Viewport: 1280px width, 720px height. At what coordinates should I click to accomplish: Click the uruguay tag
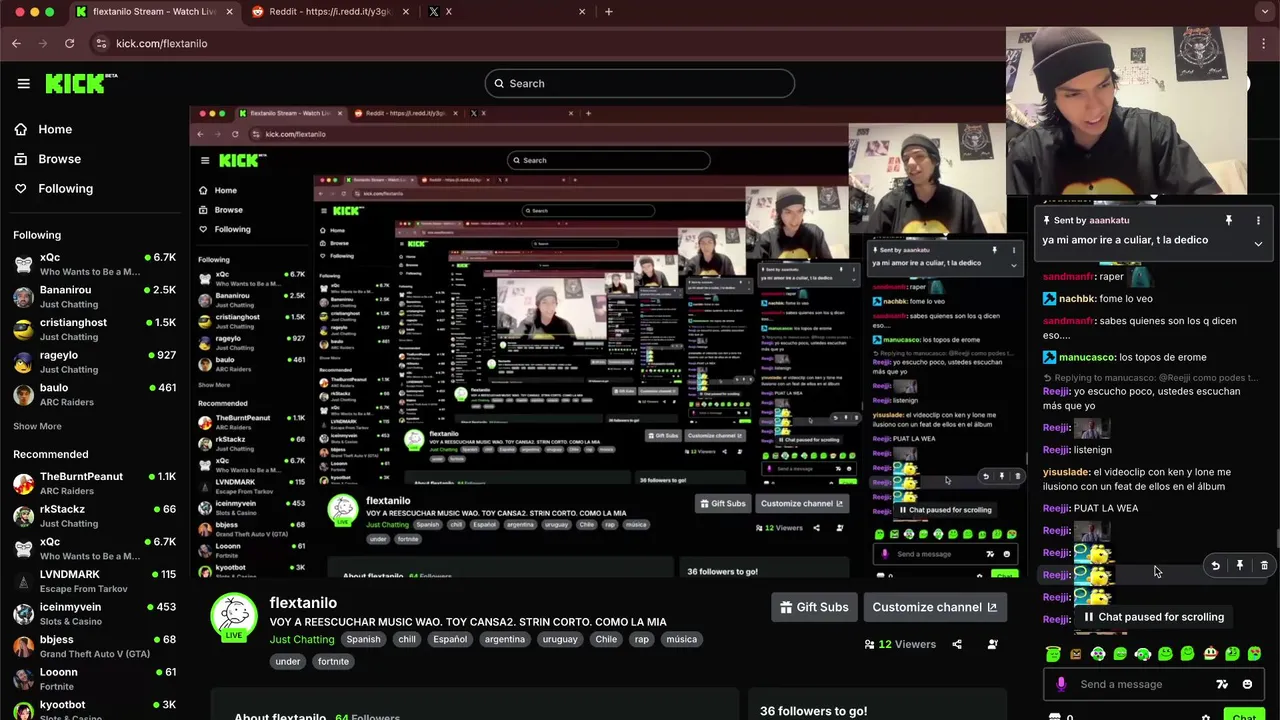[x=562, y=639]
